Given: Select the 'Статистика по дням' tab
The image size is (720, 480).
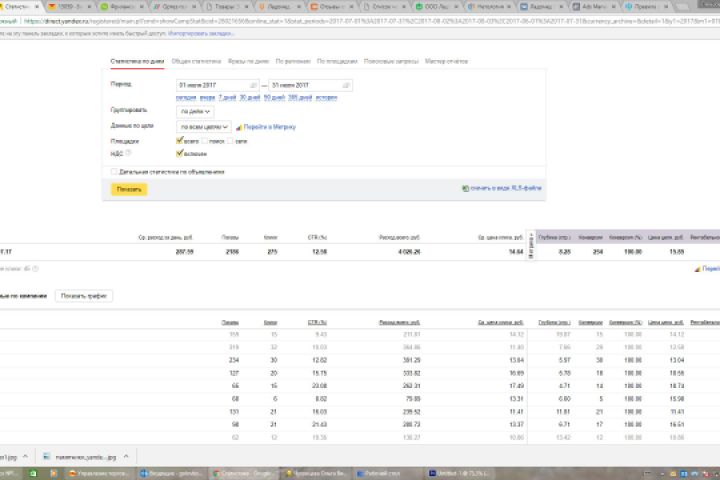Looking at the screenshot, I should 137,61.
